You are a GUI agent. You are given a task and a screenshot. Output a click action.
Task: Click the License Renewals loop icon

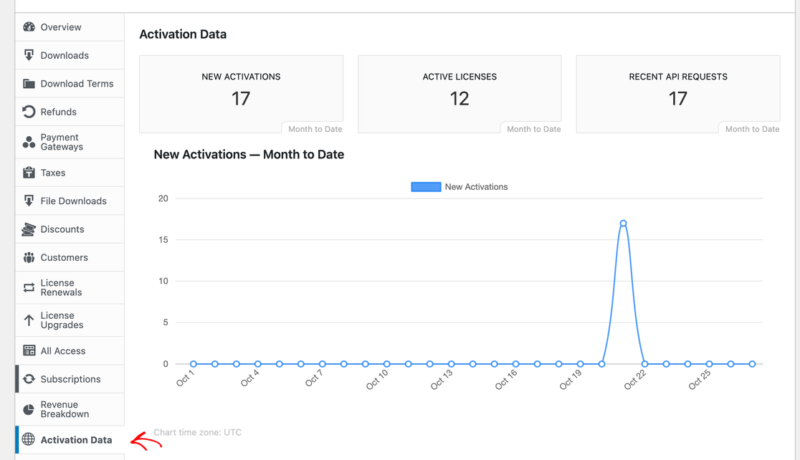[x=29, y=288]
